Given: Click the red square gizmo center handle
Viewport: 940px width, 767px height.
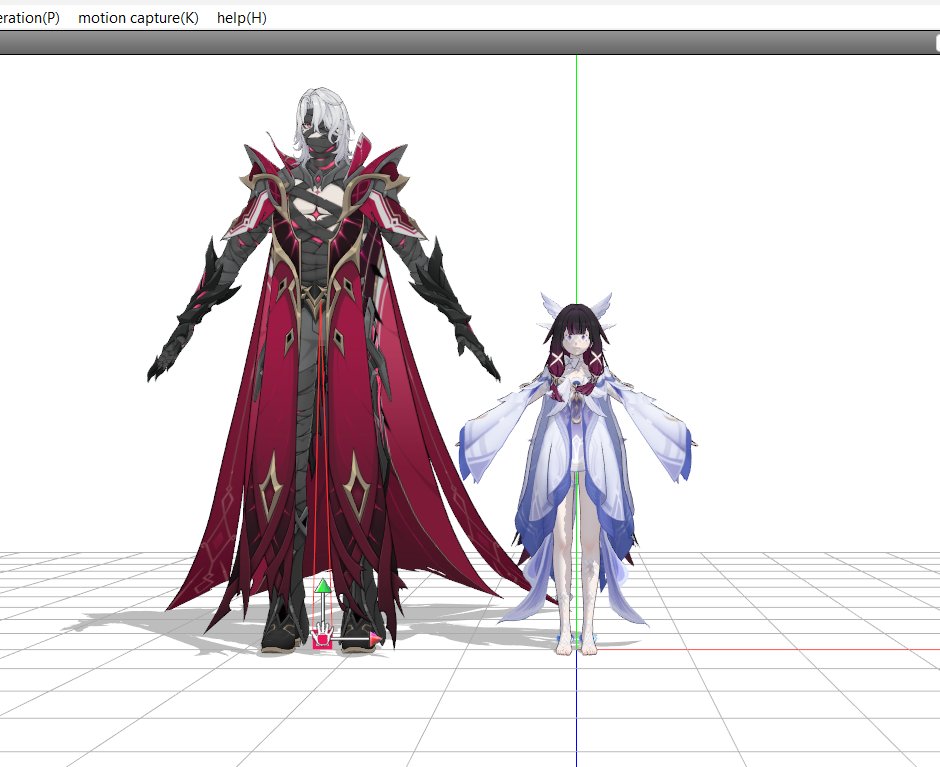Looking at the screenshot, I should [x=322, y=638].
